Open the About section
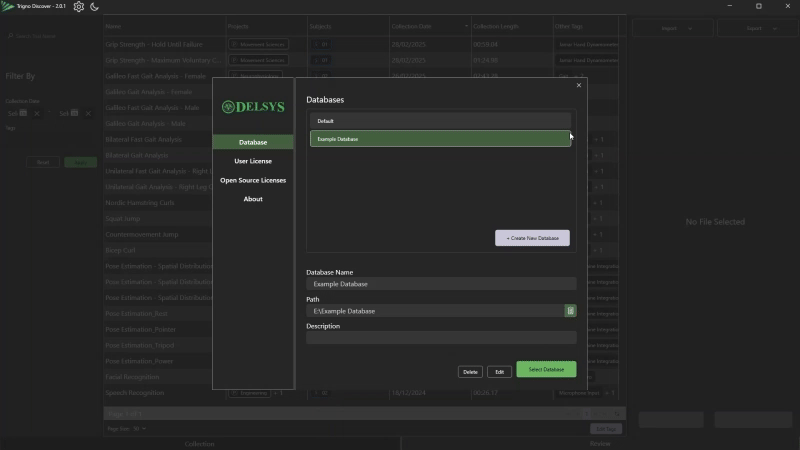The height and width of the screenshot is (450, 800). (x=253, y=199)
